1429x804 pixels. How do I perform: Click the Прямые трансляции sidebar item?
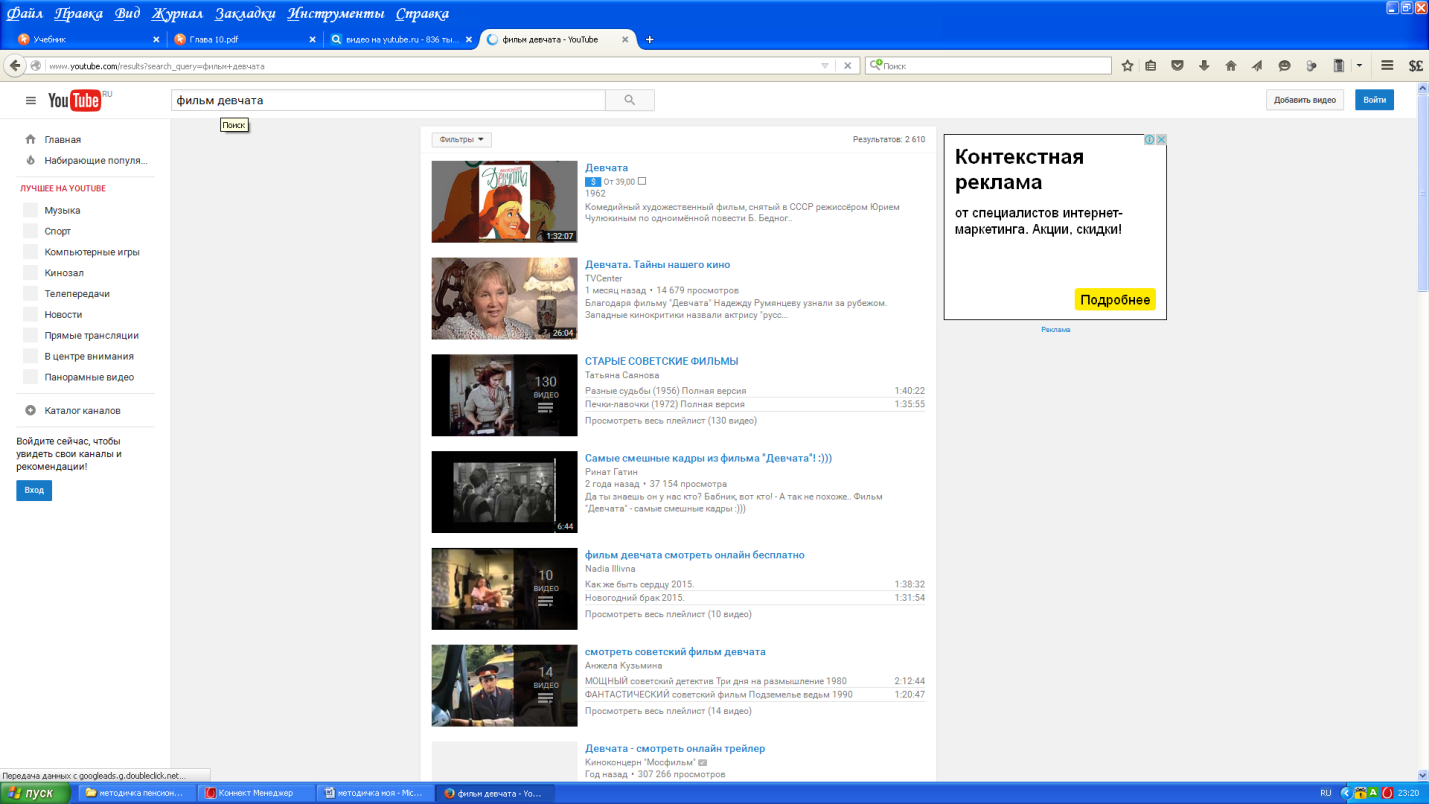click(x=91, y=335)
